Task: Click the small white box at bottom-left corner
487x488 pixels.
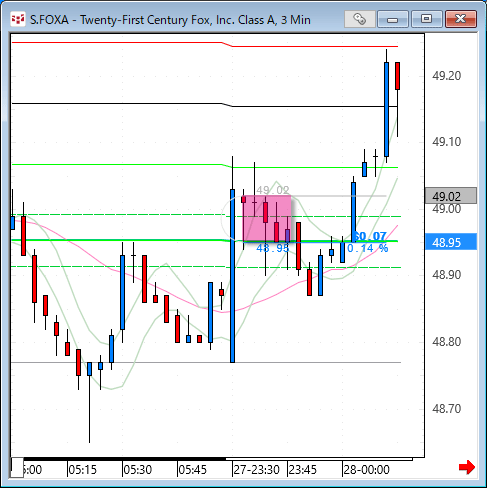Action: click(17, 467)
